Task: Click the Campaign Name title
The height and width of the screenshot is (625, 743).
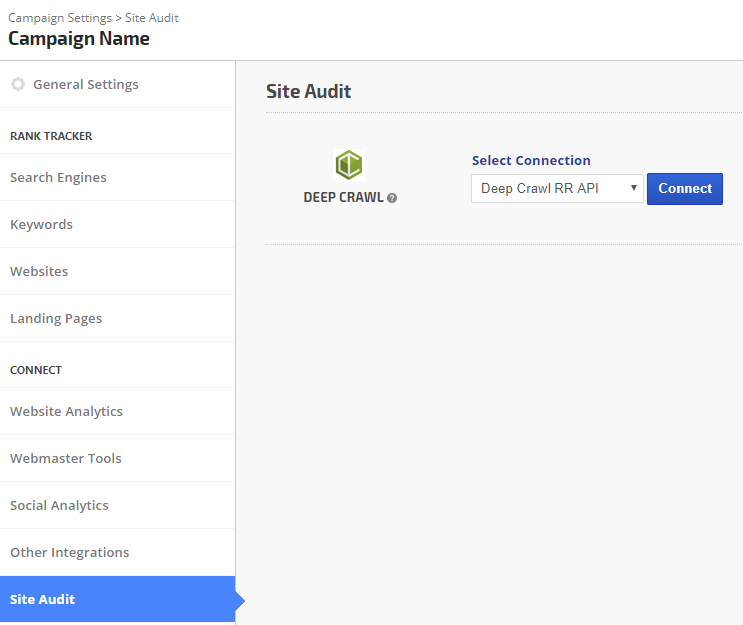Action: pos(79,39)
